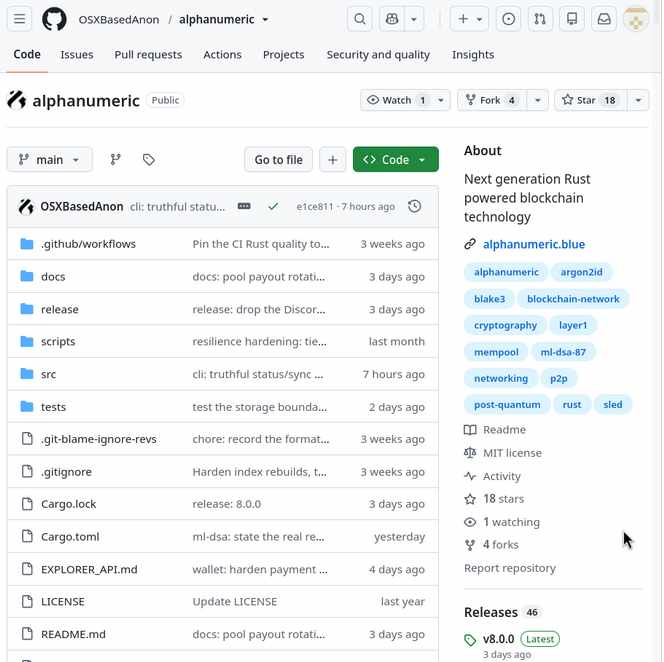Image resolution: width=664 pixels, height=662 pixels.
Task: Click Report repository link
Action: [x=510, y=568]
